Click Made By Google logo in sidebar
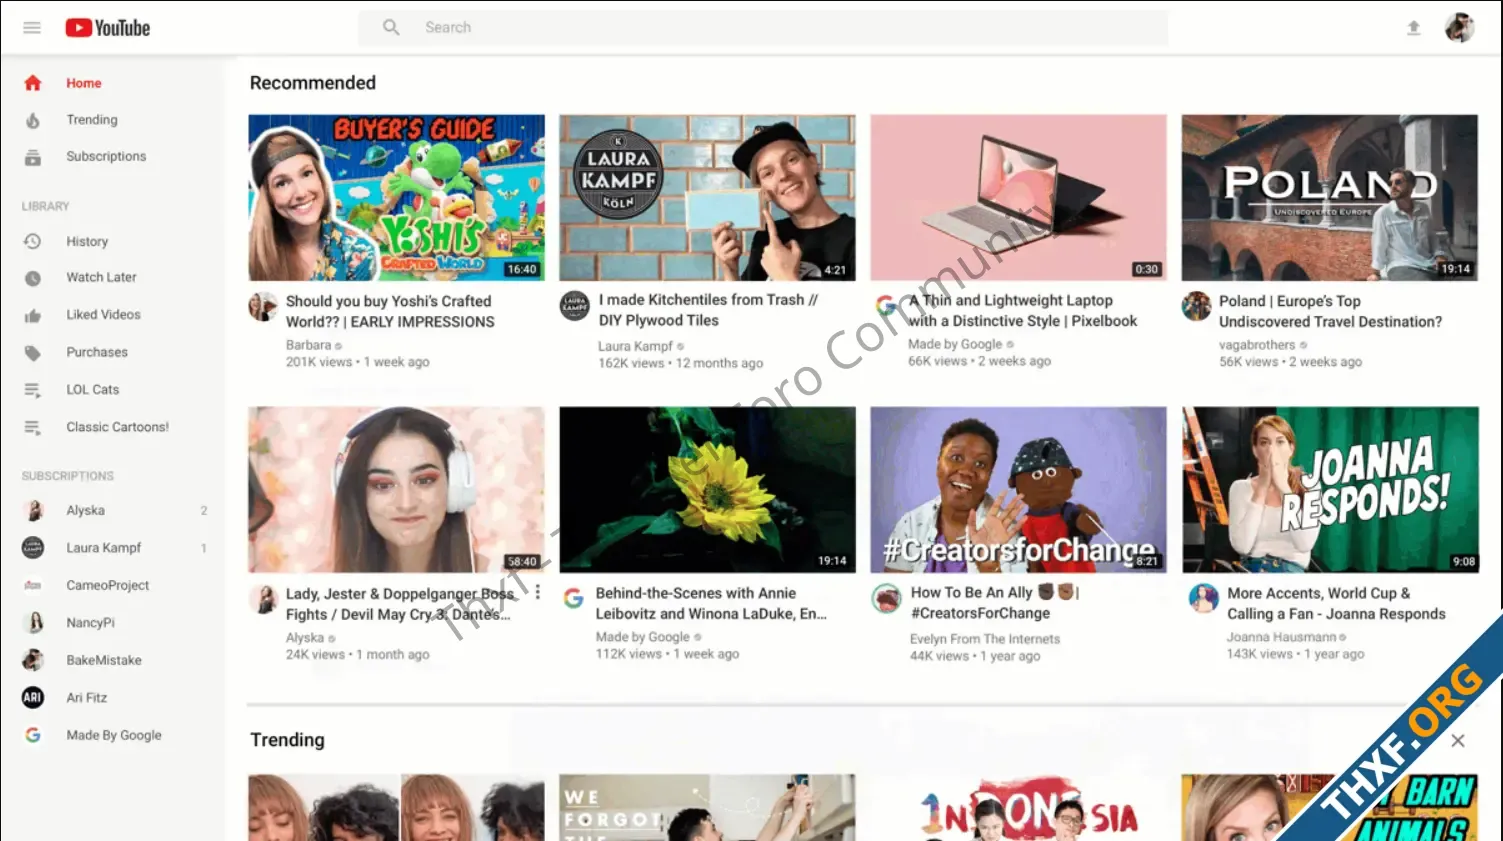This screenshot has width=1503, height=841. click(33, 735)
